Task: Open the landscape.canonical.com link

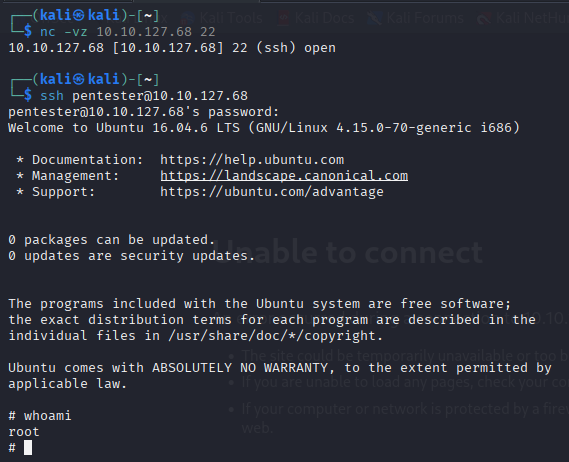Action: pos(284,176)
